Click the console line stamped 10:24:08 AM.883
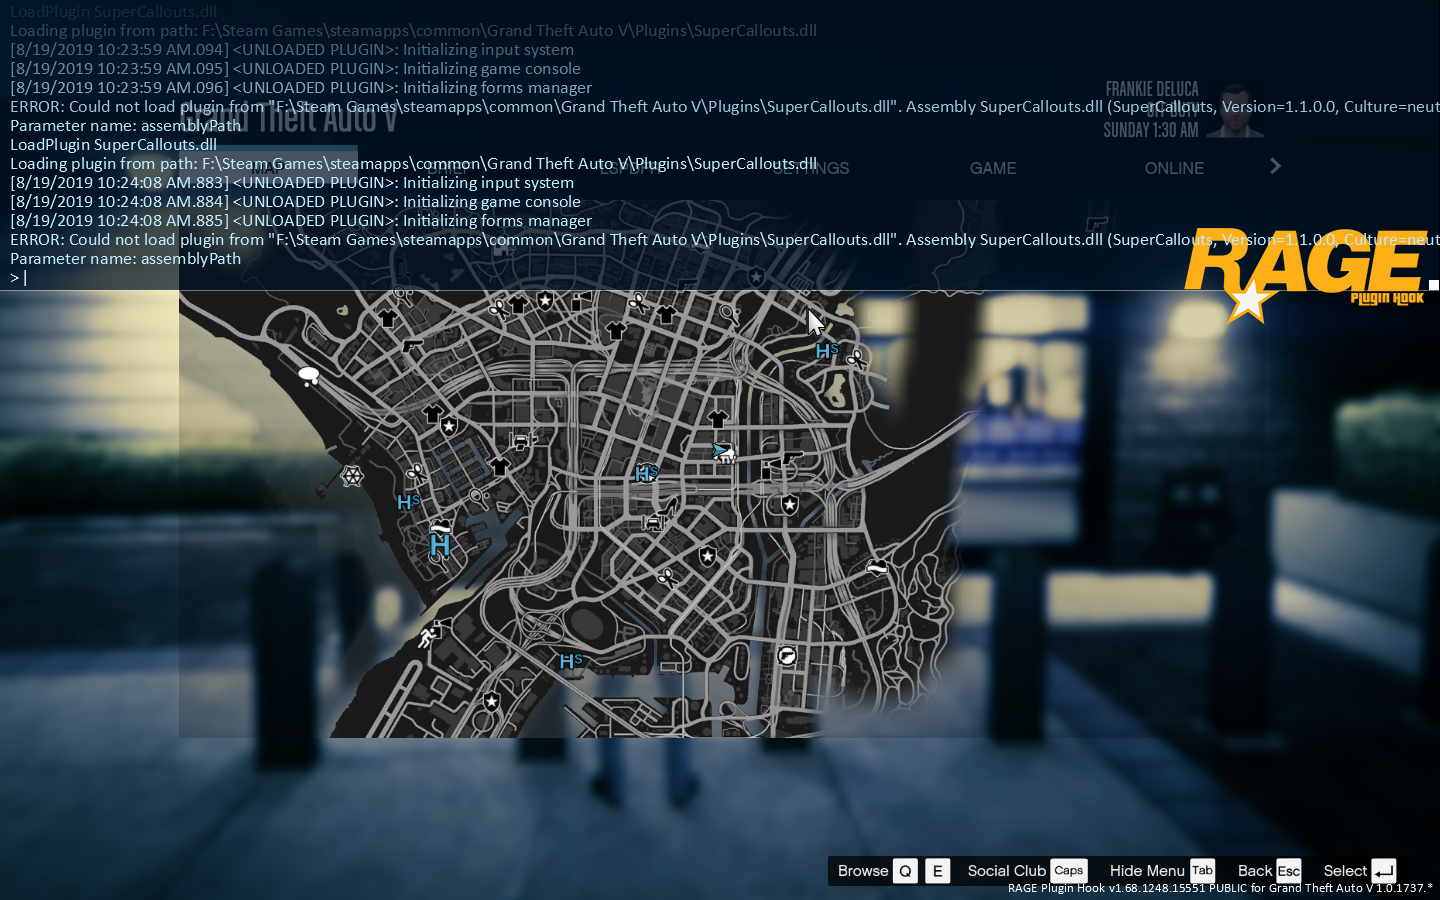Viewport: 1440px width, 900px height. pyautogui.click(x=292, y=183)
